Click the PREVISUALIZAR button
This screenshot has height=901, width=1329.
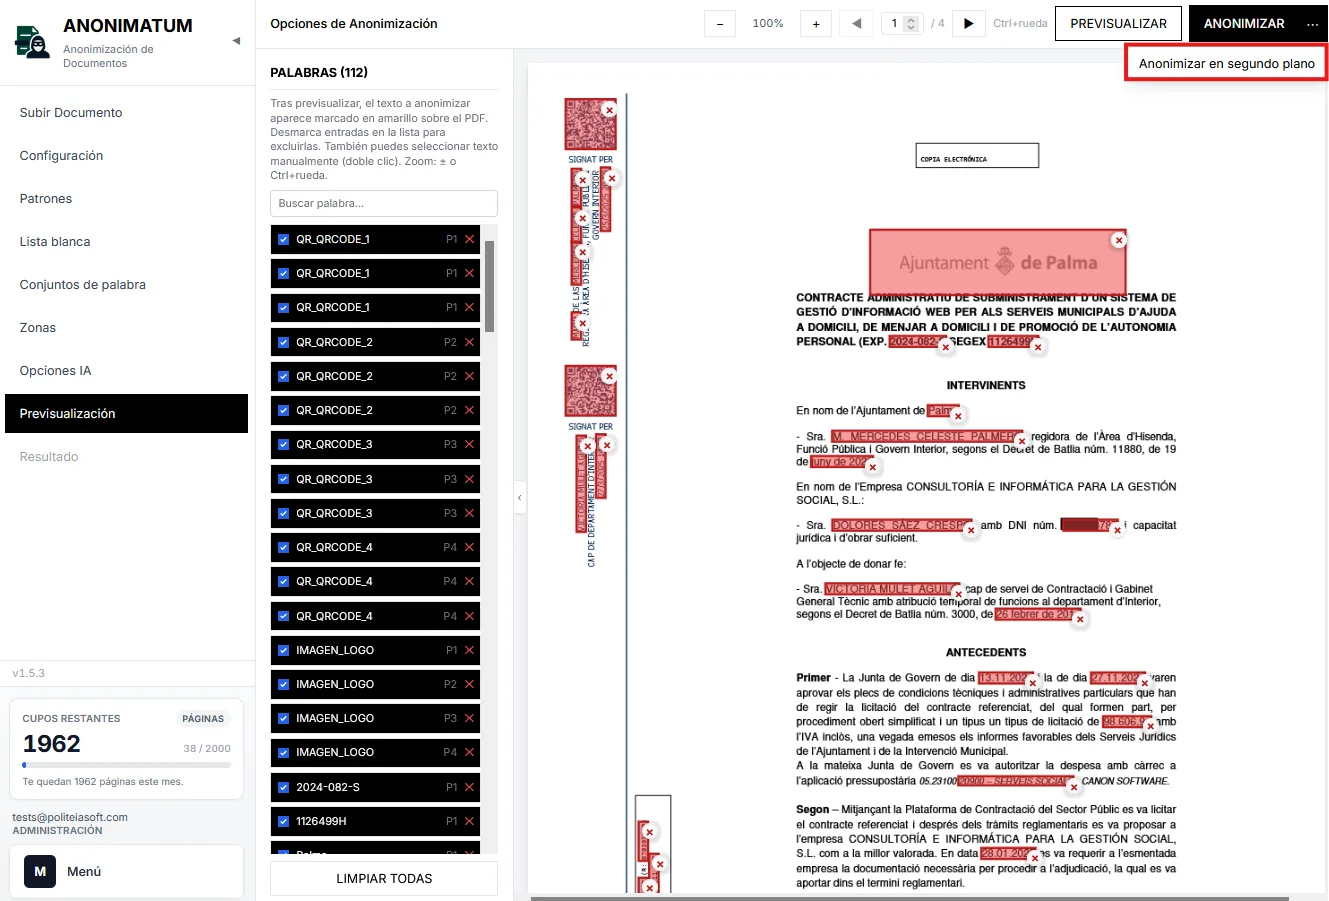pos(1118,24)
